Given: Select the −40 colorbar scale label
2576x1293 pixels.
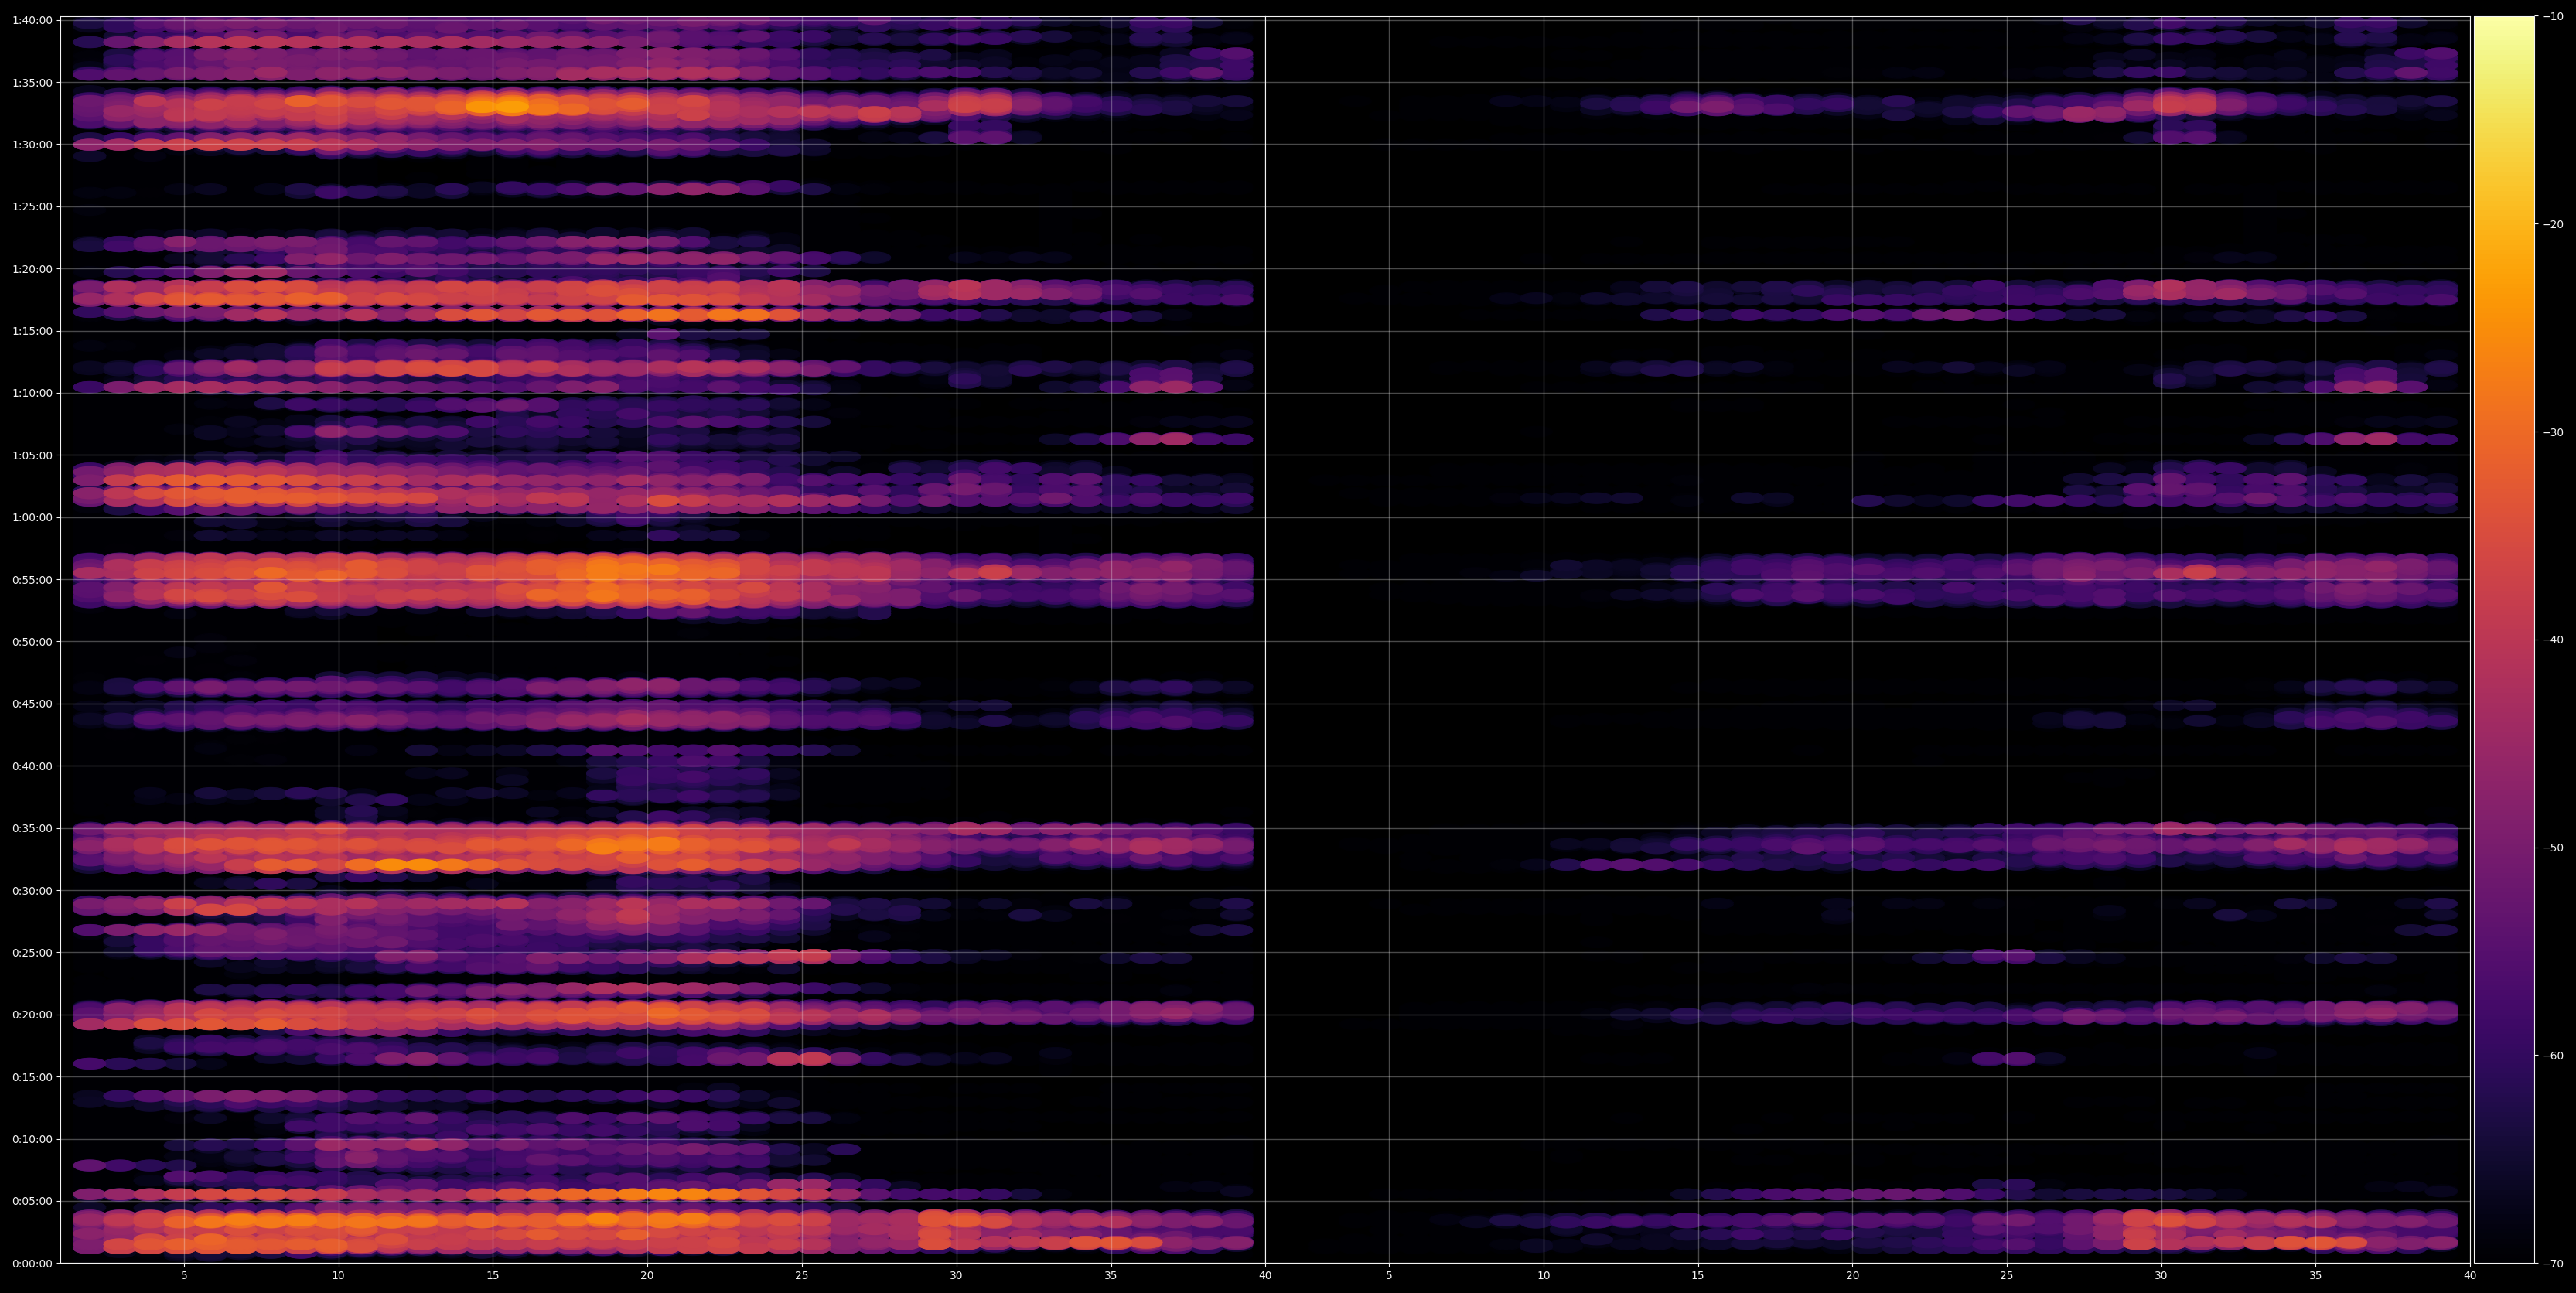Looking at the screenshot, I should (x=2552, y=640).
